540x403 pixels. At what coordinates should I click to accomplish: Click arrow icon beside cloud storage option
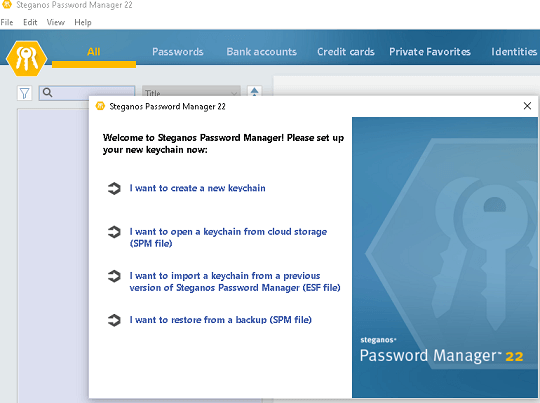point(114,232)
